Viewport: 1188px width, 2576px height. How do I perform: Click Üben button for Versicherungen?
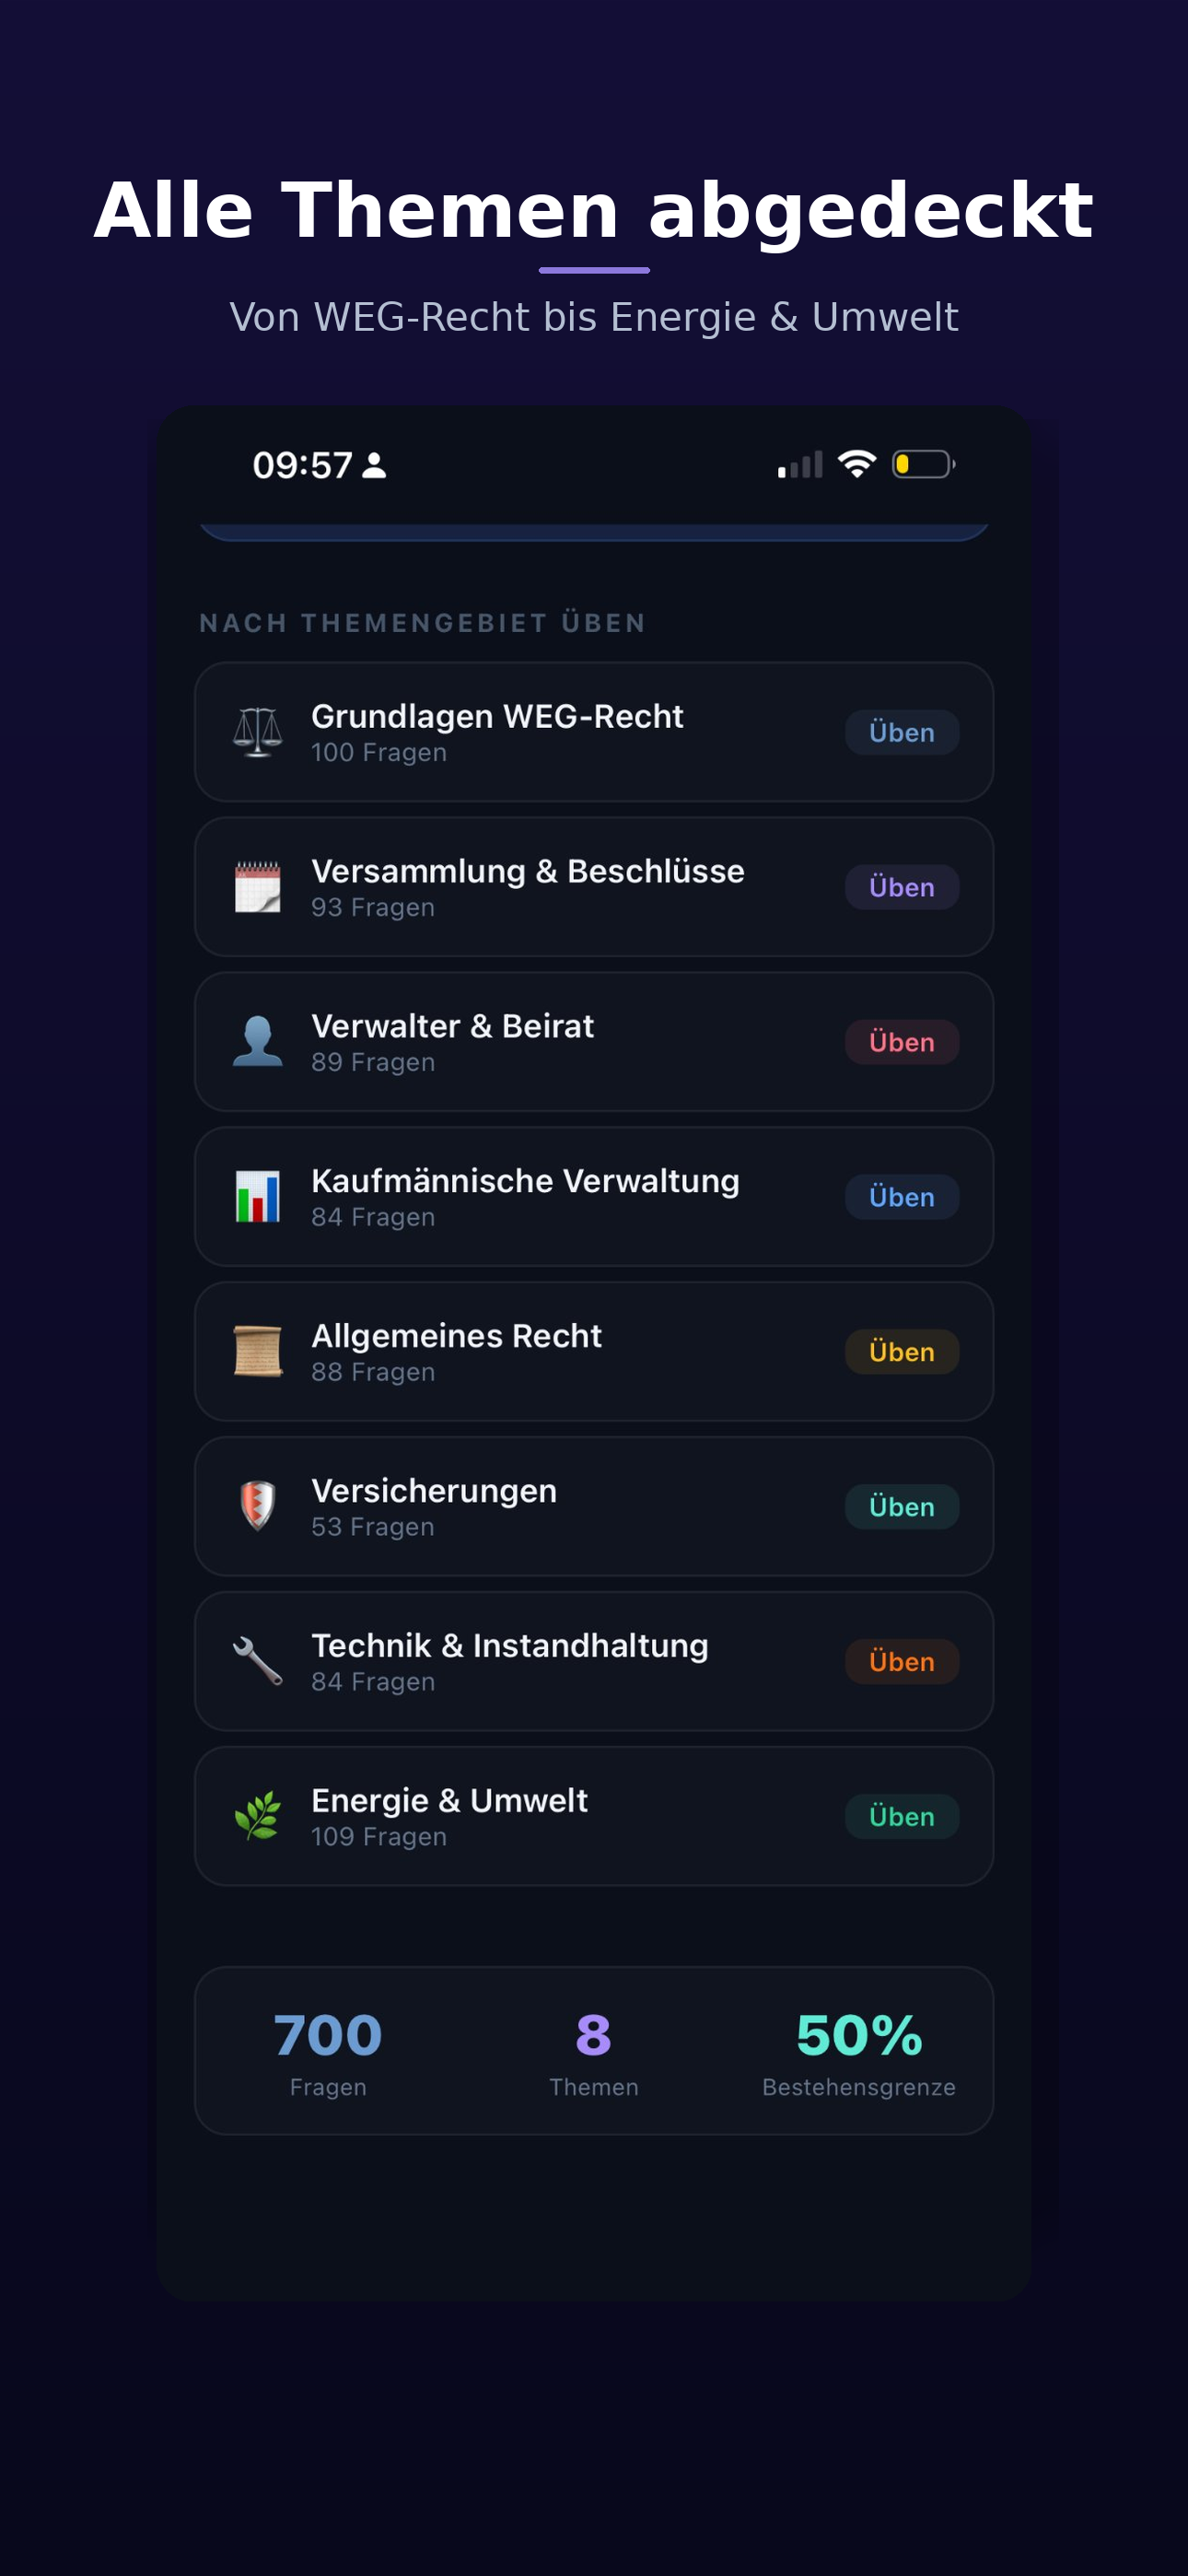pos(901,1507)
